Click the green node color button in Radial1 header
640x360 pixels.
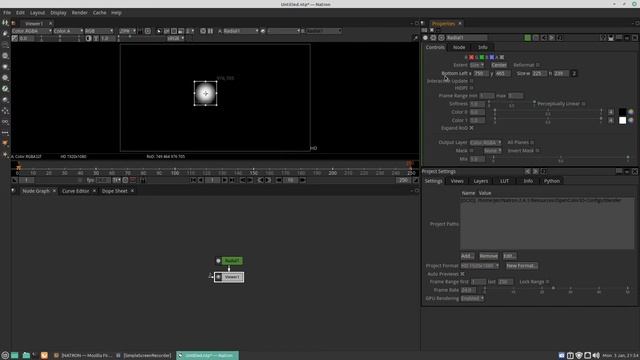[x=528, y=38]
